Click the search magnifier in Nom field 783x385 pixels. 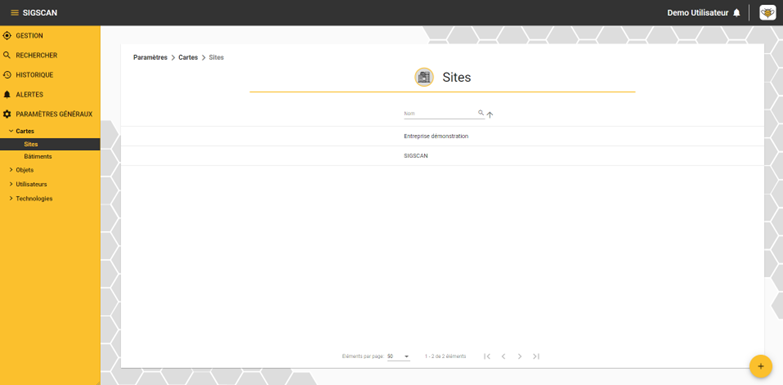[481, 113]
